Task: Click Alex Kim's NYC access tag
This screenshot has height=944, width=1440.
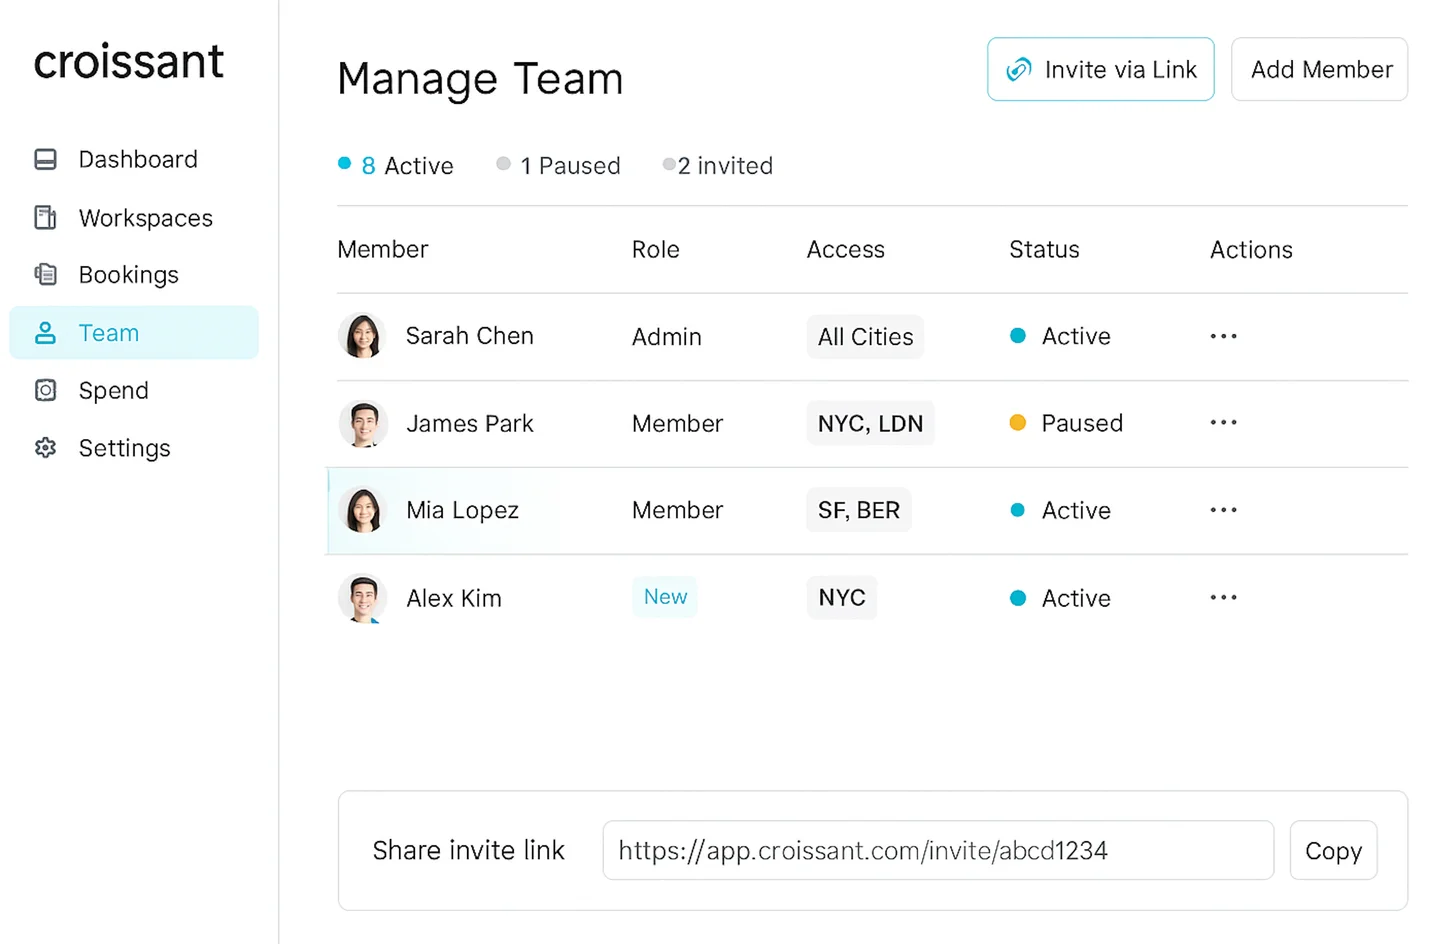Action: (x=842, y=597)
